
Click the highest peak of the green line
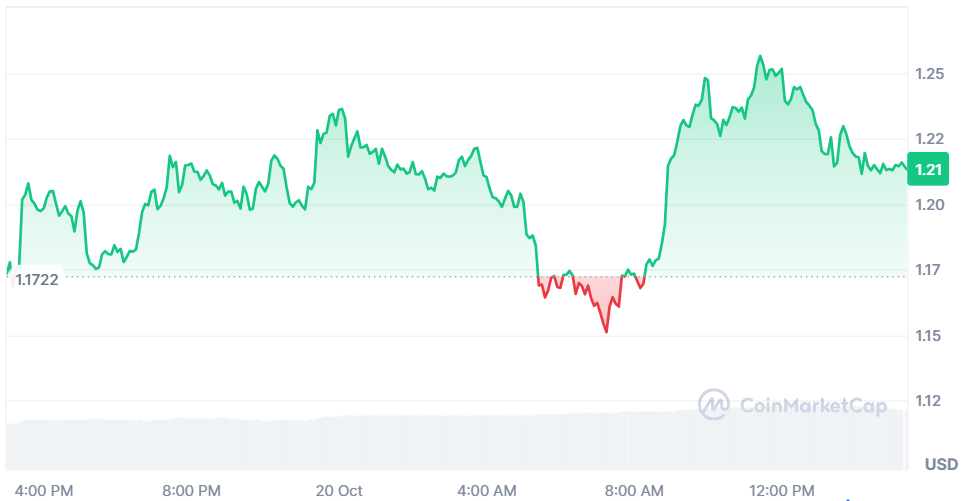761,57
